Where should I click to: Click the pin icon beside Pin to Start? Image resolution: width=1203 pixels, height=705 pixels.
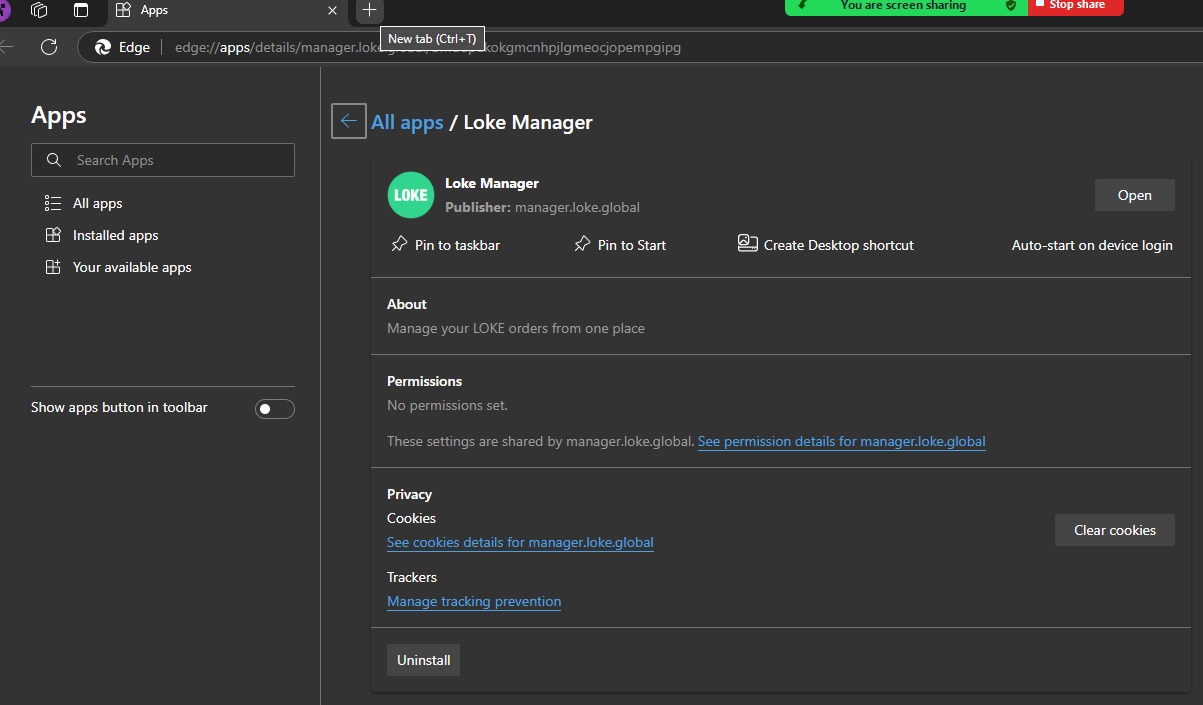(x=582, y=244)
